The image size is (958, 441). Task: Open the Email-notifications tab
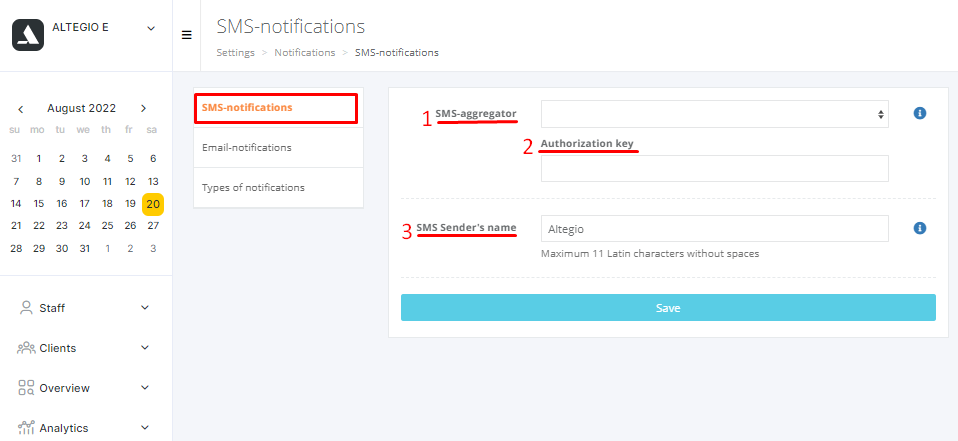(247, 147)
